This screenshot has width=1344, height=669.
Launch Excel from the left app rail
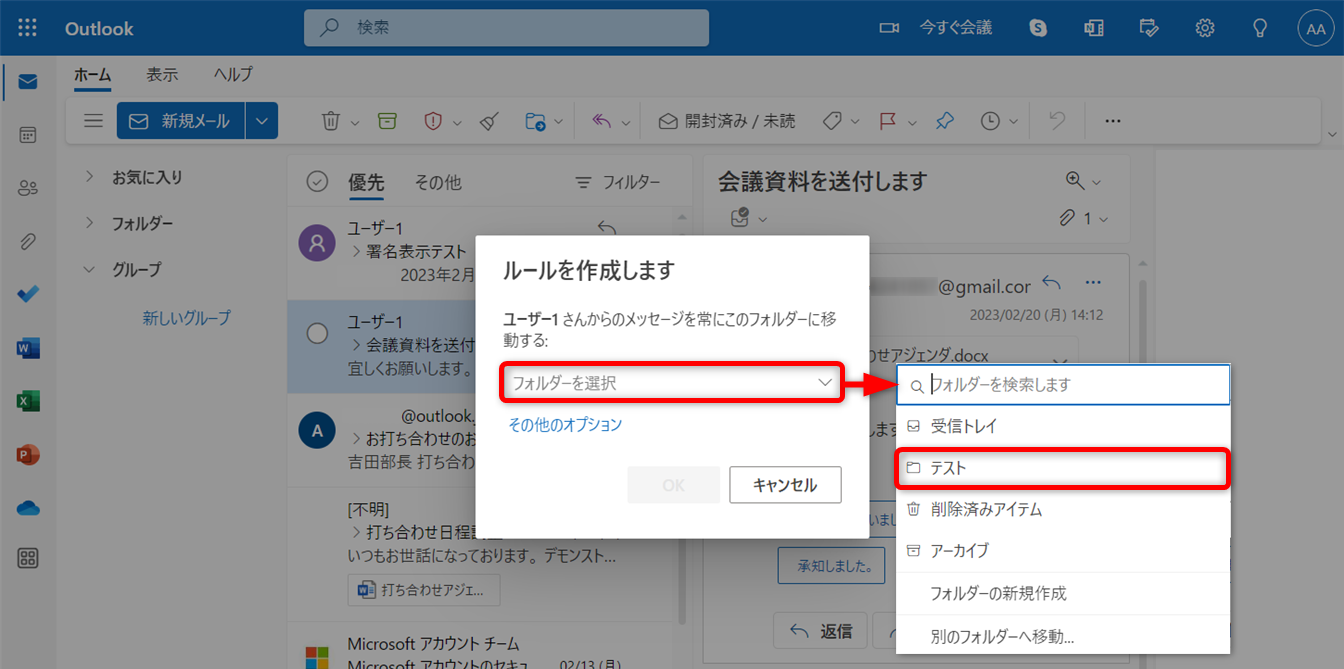click(x=28, y=401)
